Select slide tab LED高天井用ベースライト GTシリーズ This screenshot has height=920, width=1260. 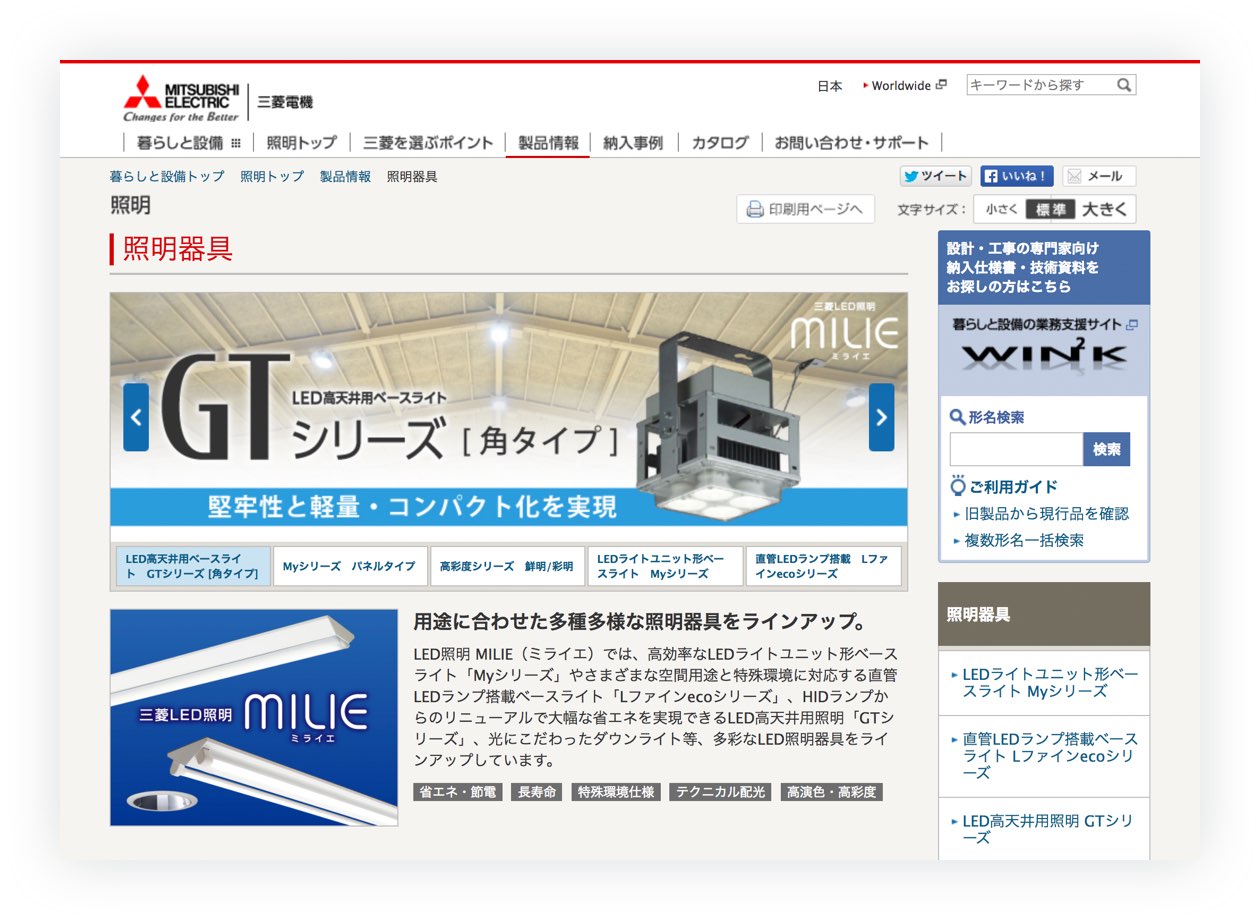point(192,566)
